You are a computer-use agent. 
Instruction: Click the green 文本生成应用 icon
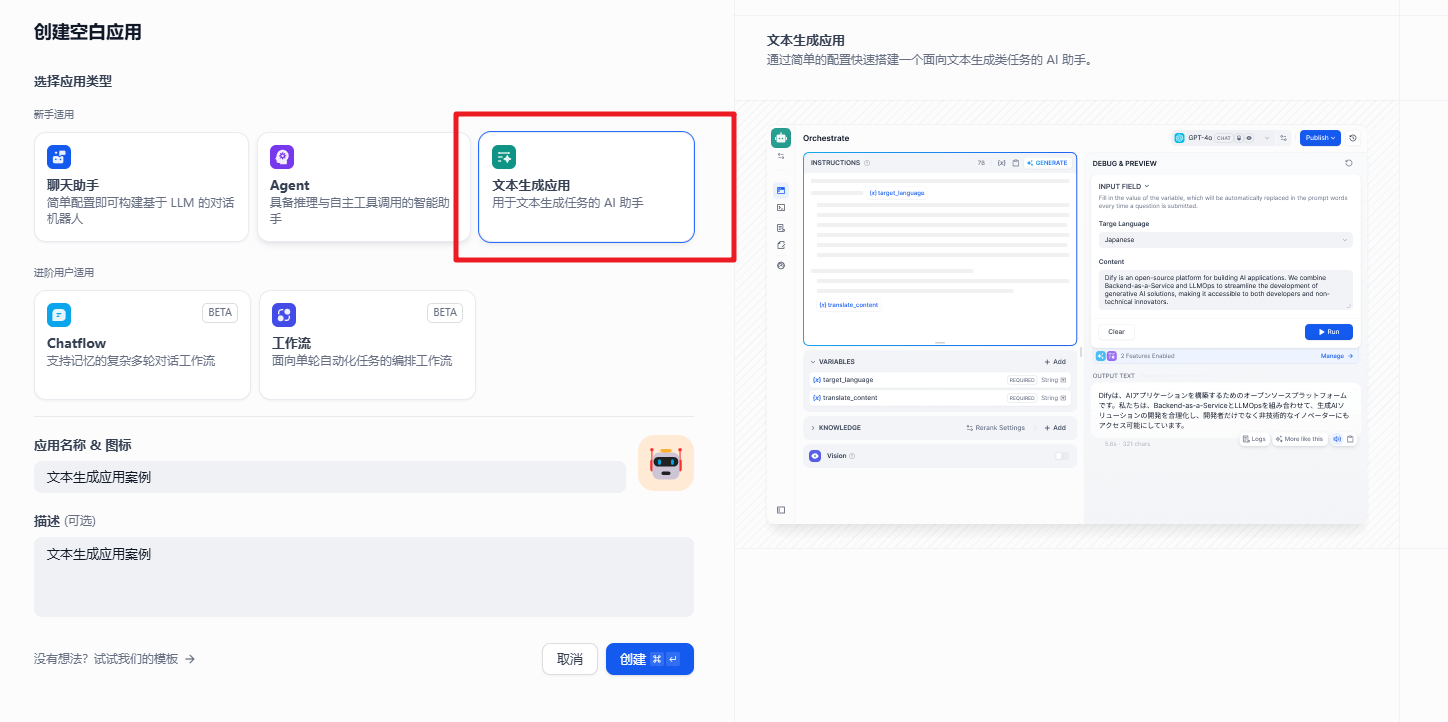point(504,157)
